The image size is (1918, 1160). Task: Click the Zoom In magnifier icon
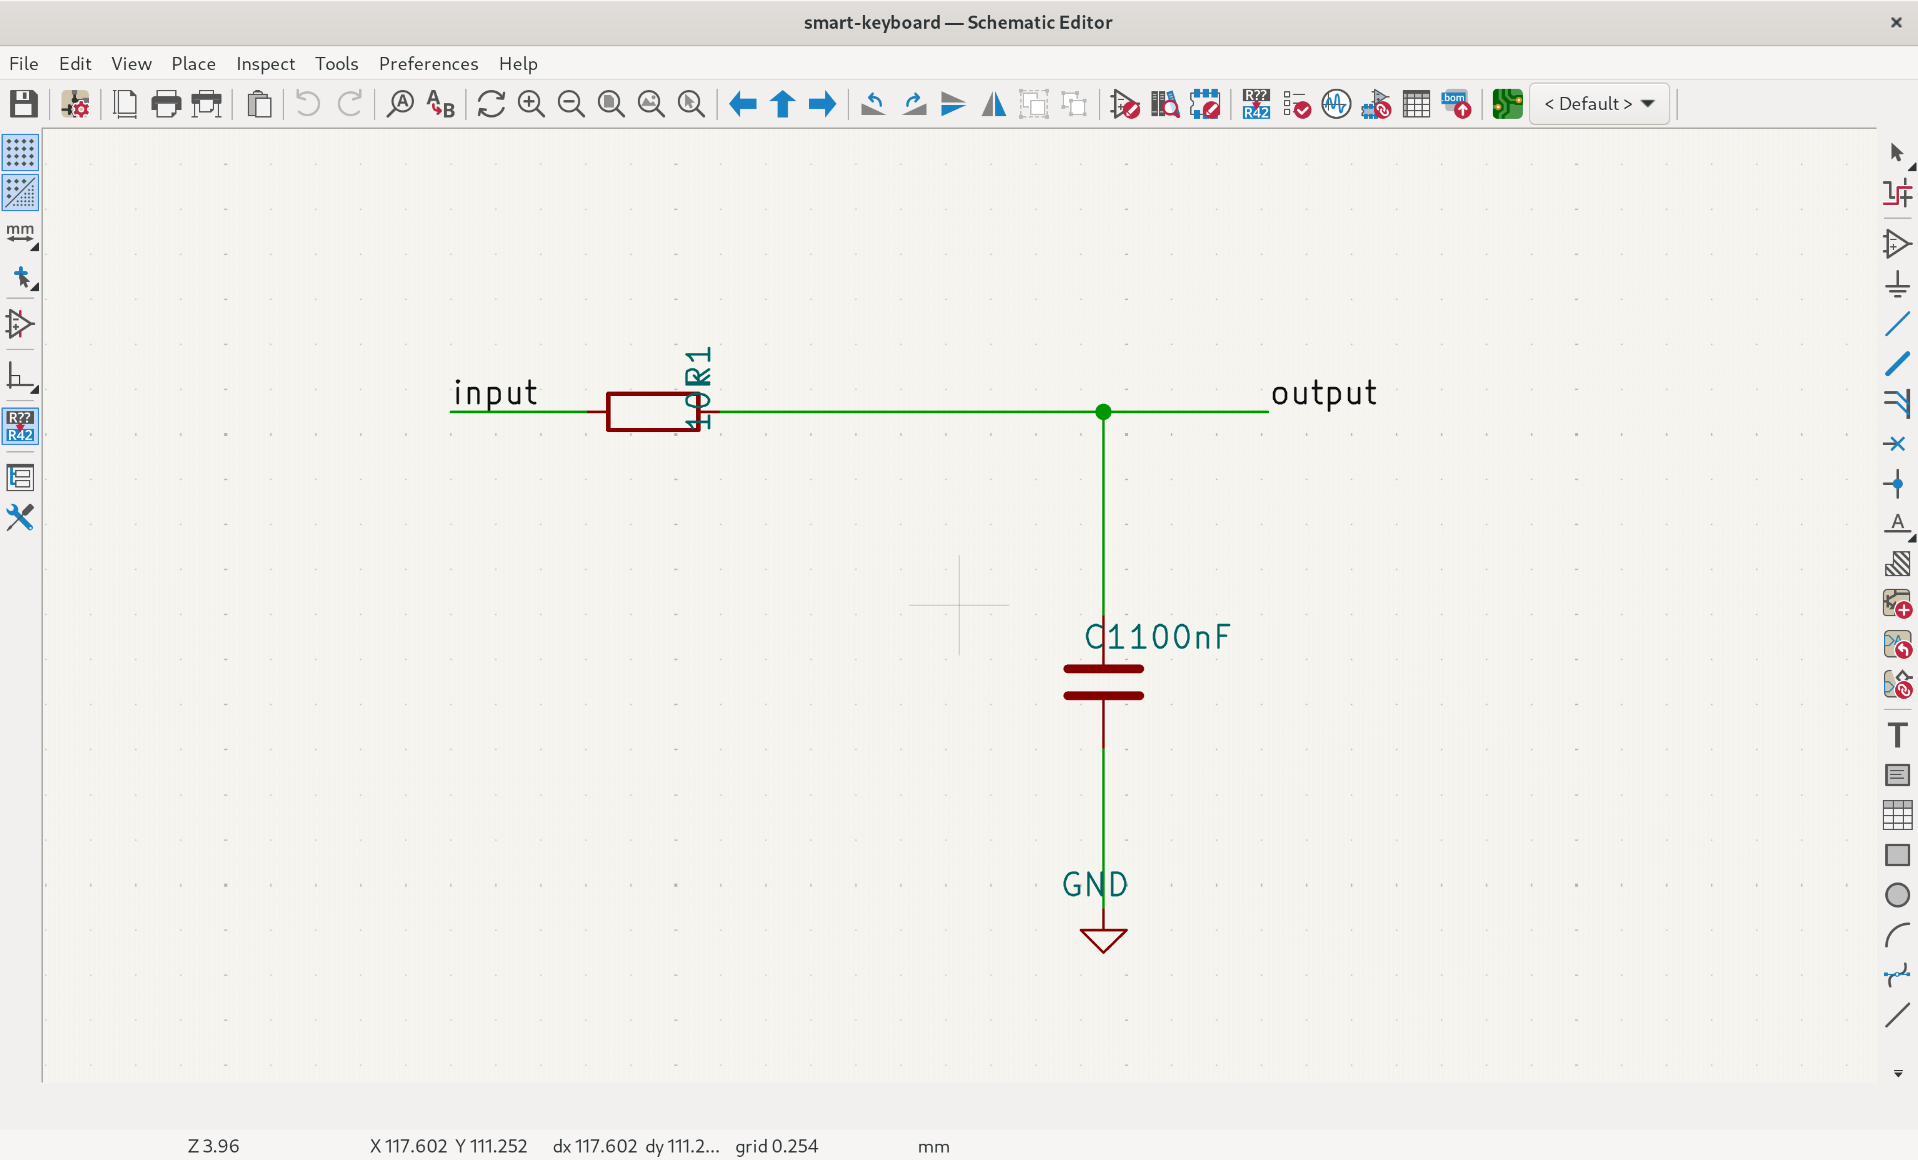[x=531, y=104]
